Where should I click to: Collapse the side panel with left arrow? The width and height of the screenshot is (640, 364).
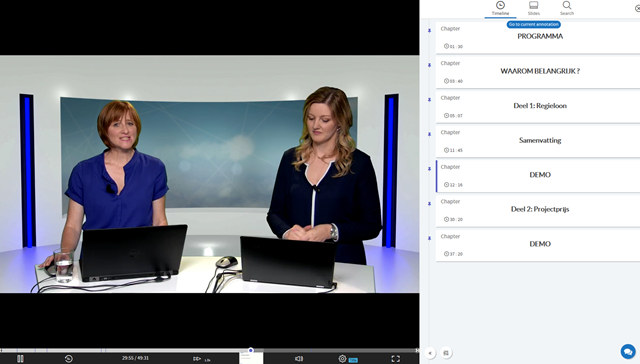(x=430, y=353)
